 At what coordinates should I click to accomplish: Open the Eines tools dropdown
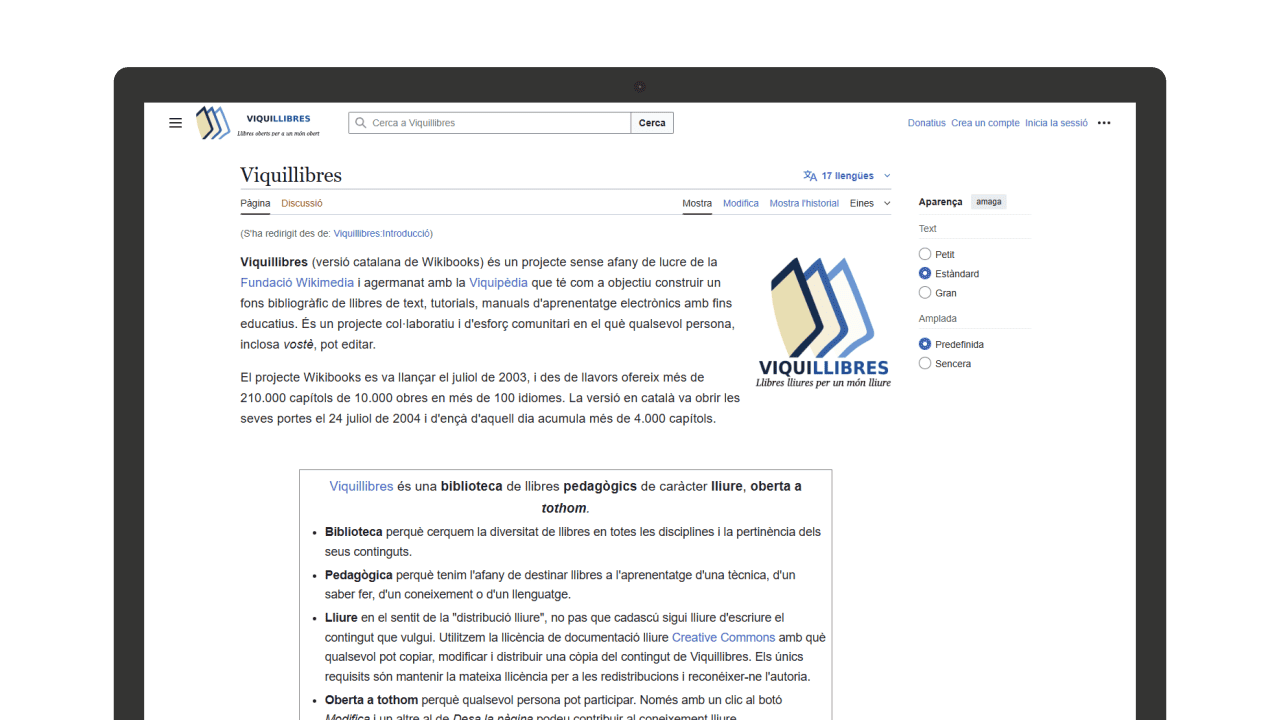coord(870,203)
